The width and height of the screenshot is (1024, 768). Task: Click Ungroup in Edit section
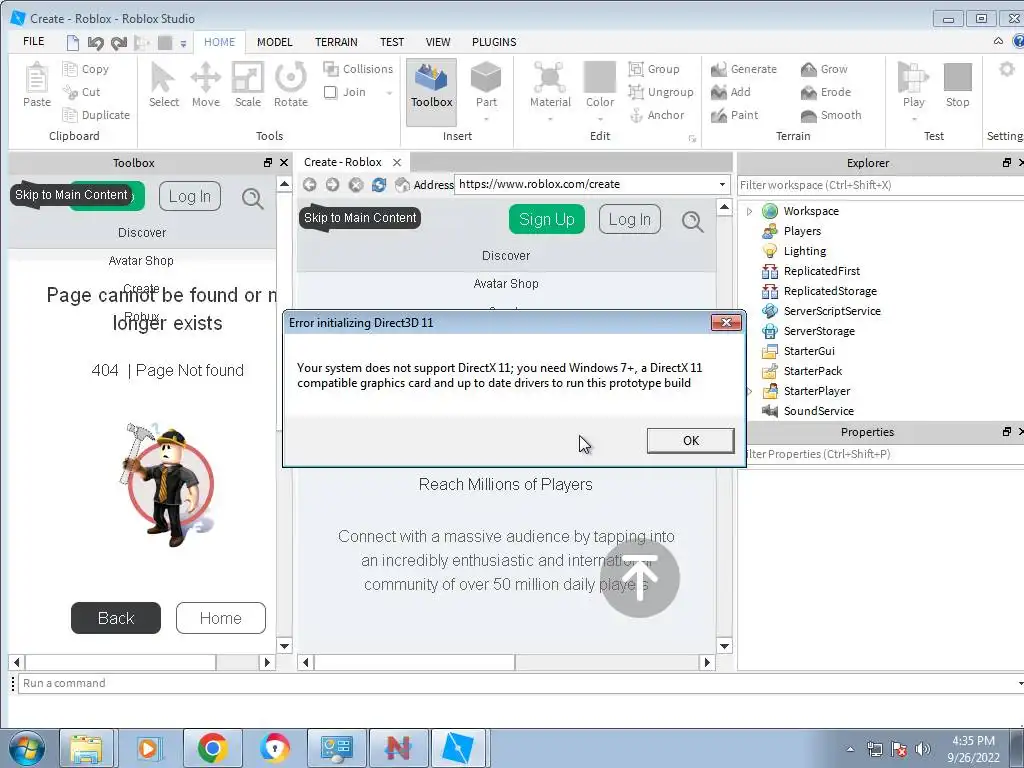[x=661, y=92]
